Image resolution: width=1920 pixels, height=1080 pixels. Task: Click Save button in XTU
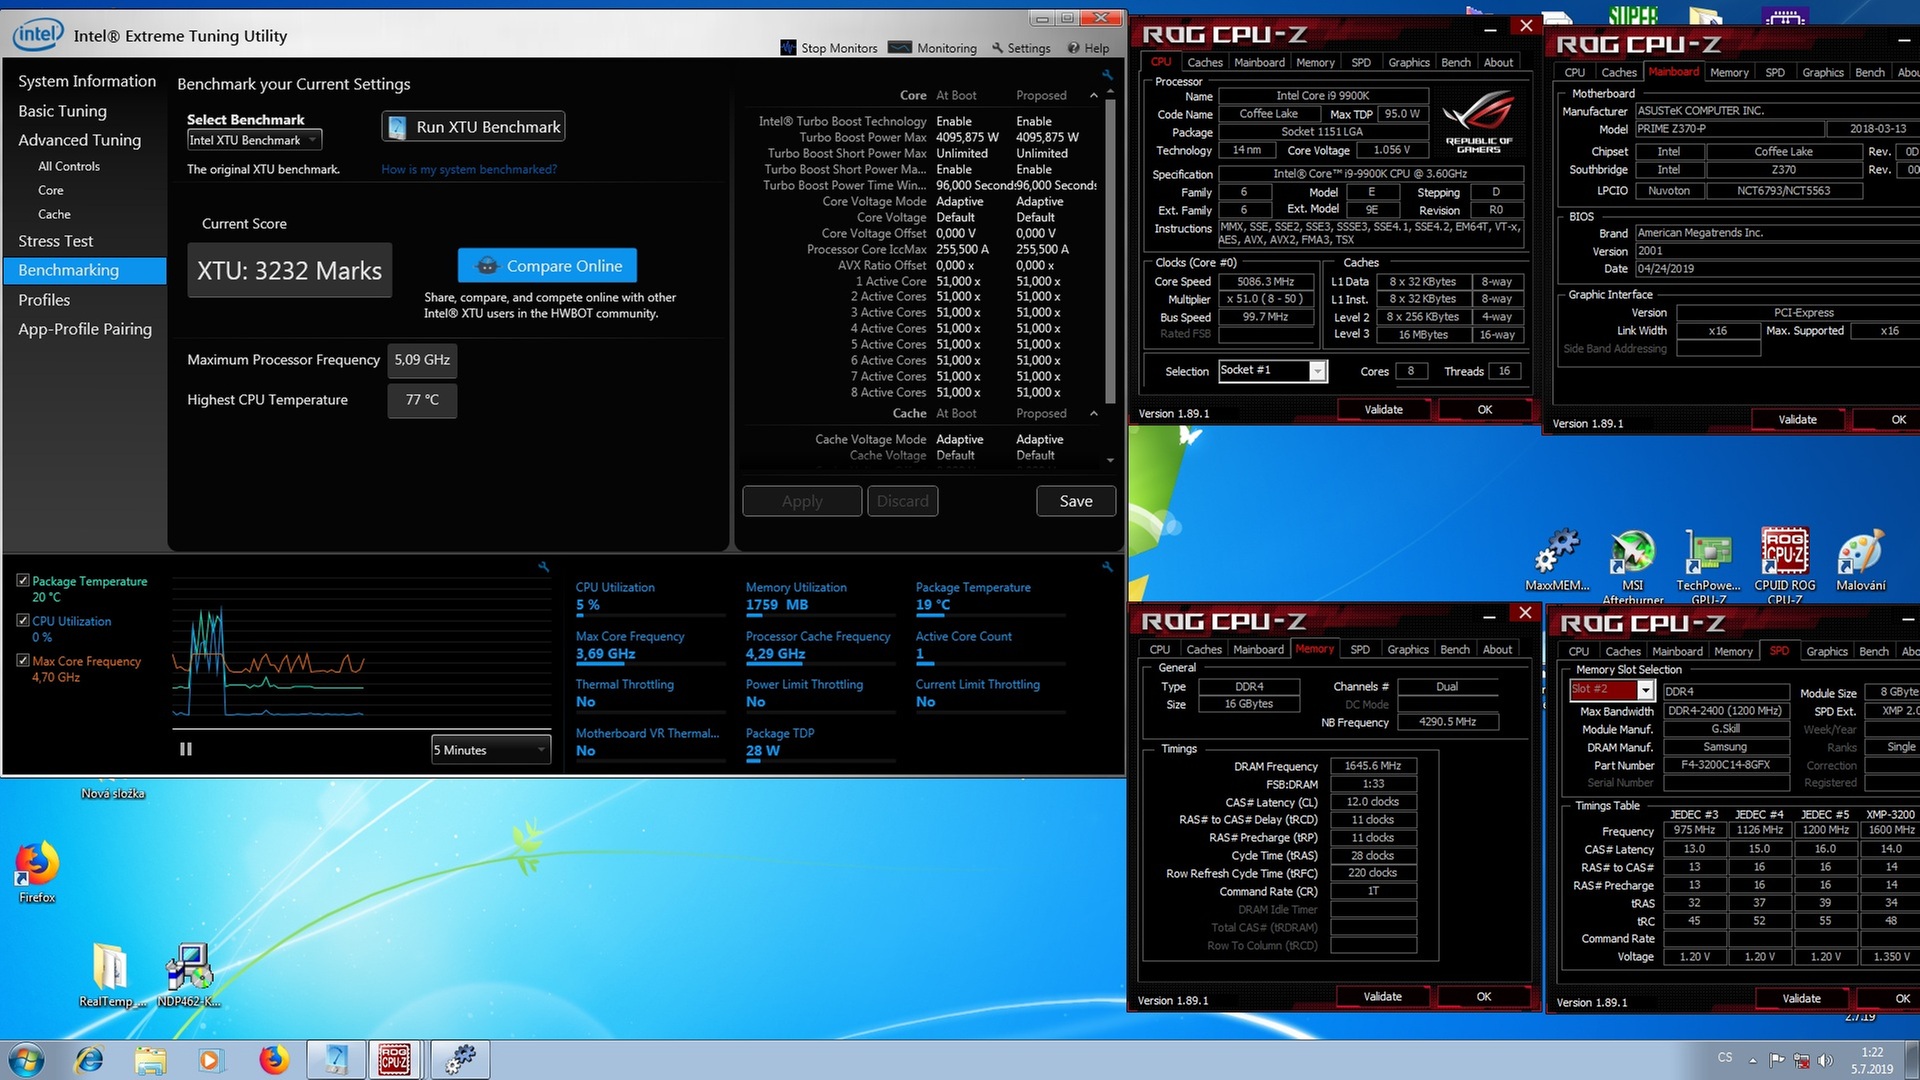(x=1076, y=501)
